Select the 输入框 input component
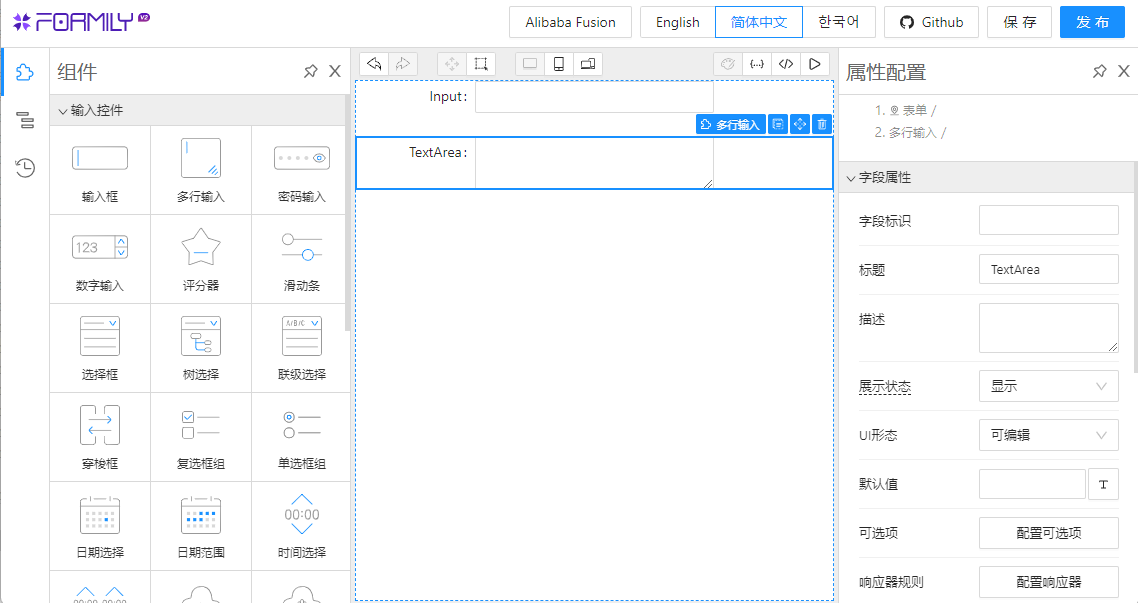The width and height of the screenshot is (1138, 603). [x=100, y=171]
